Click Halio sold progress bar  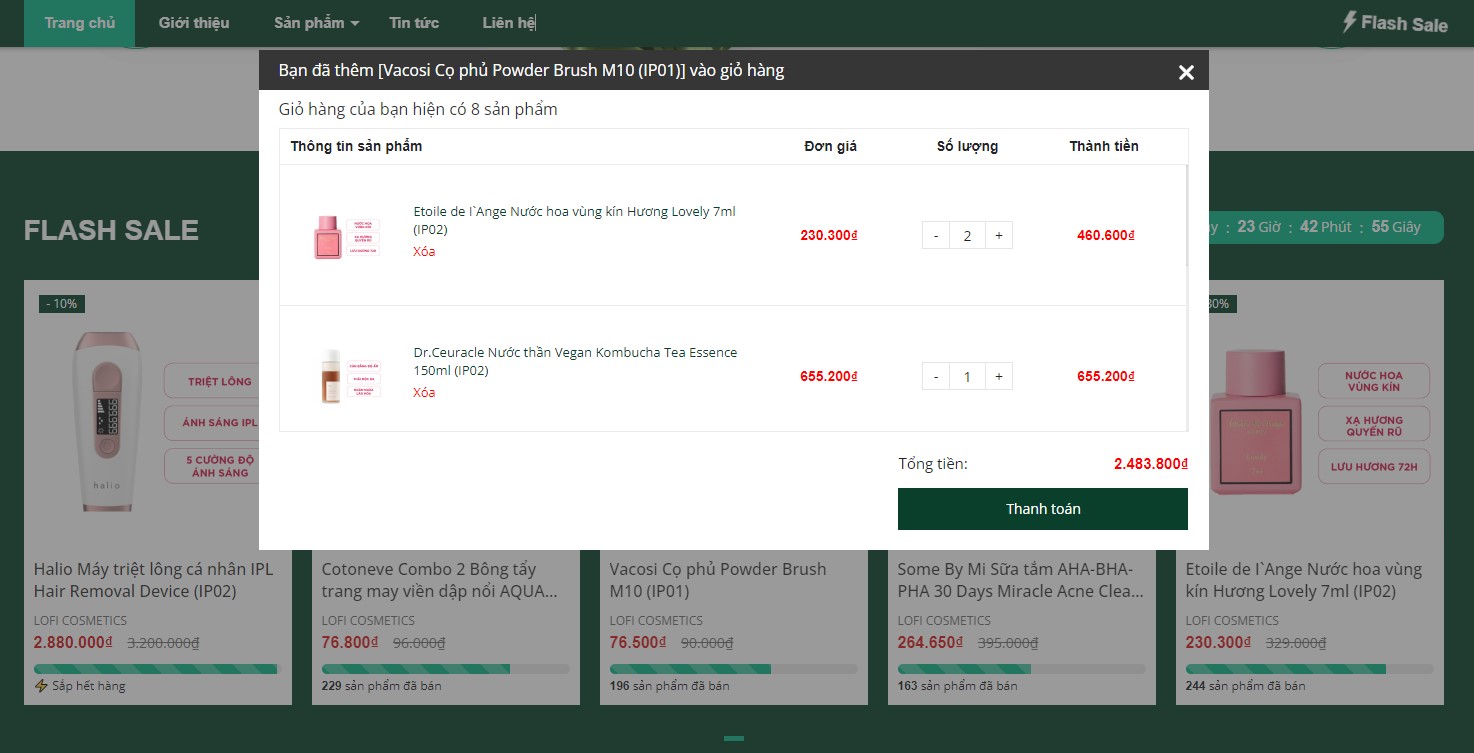158,669
